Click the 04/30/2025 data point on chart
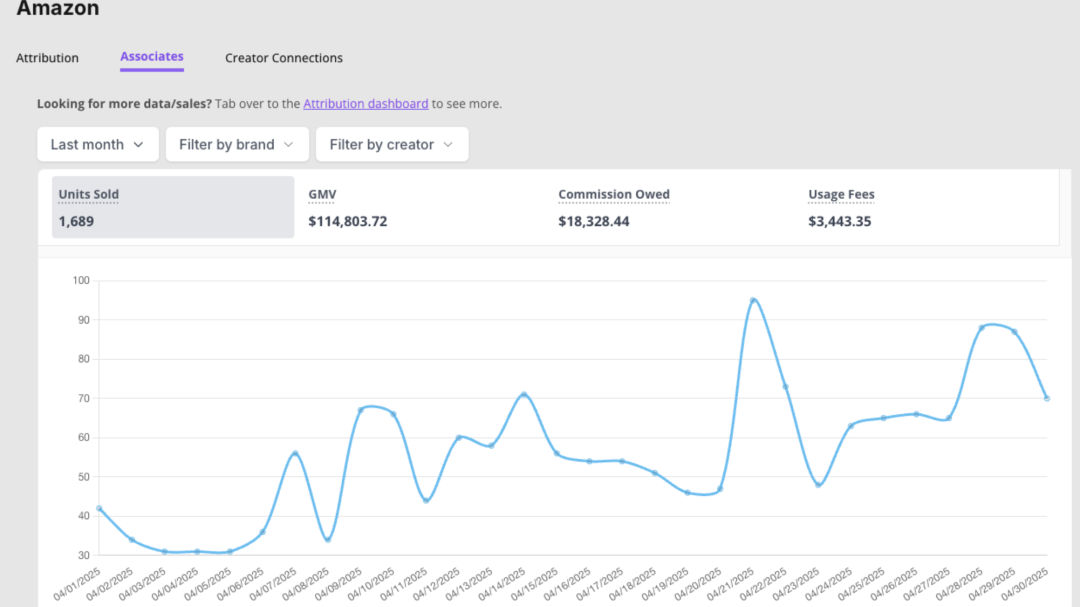This screenshot has height=607, width=1080. (1047, 398)
